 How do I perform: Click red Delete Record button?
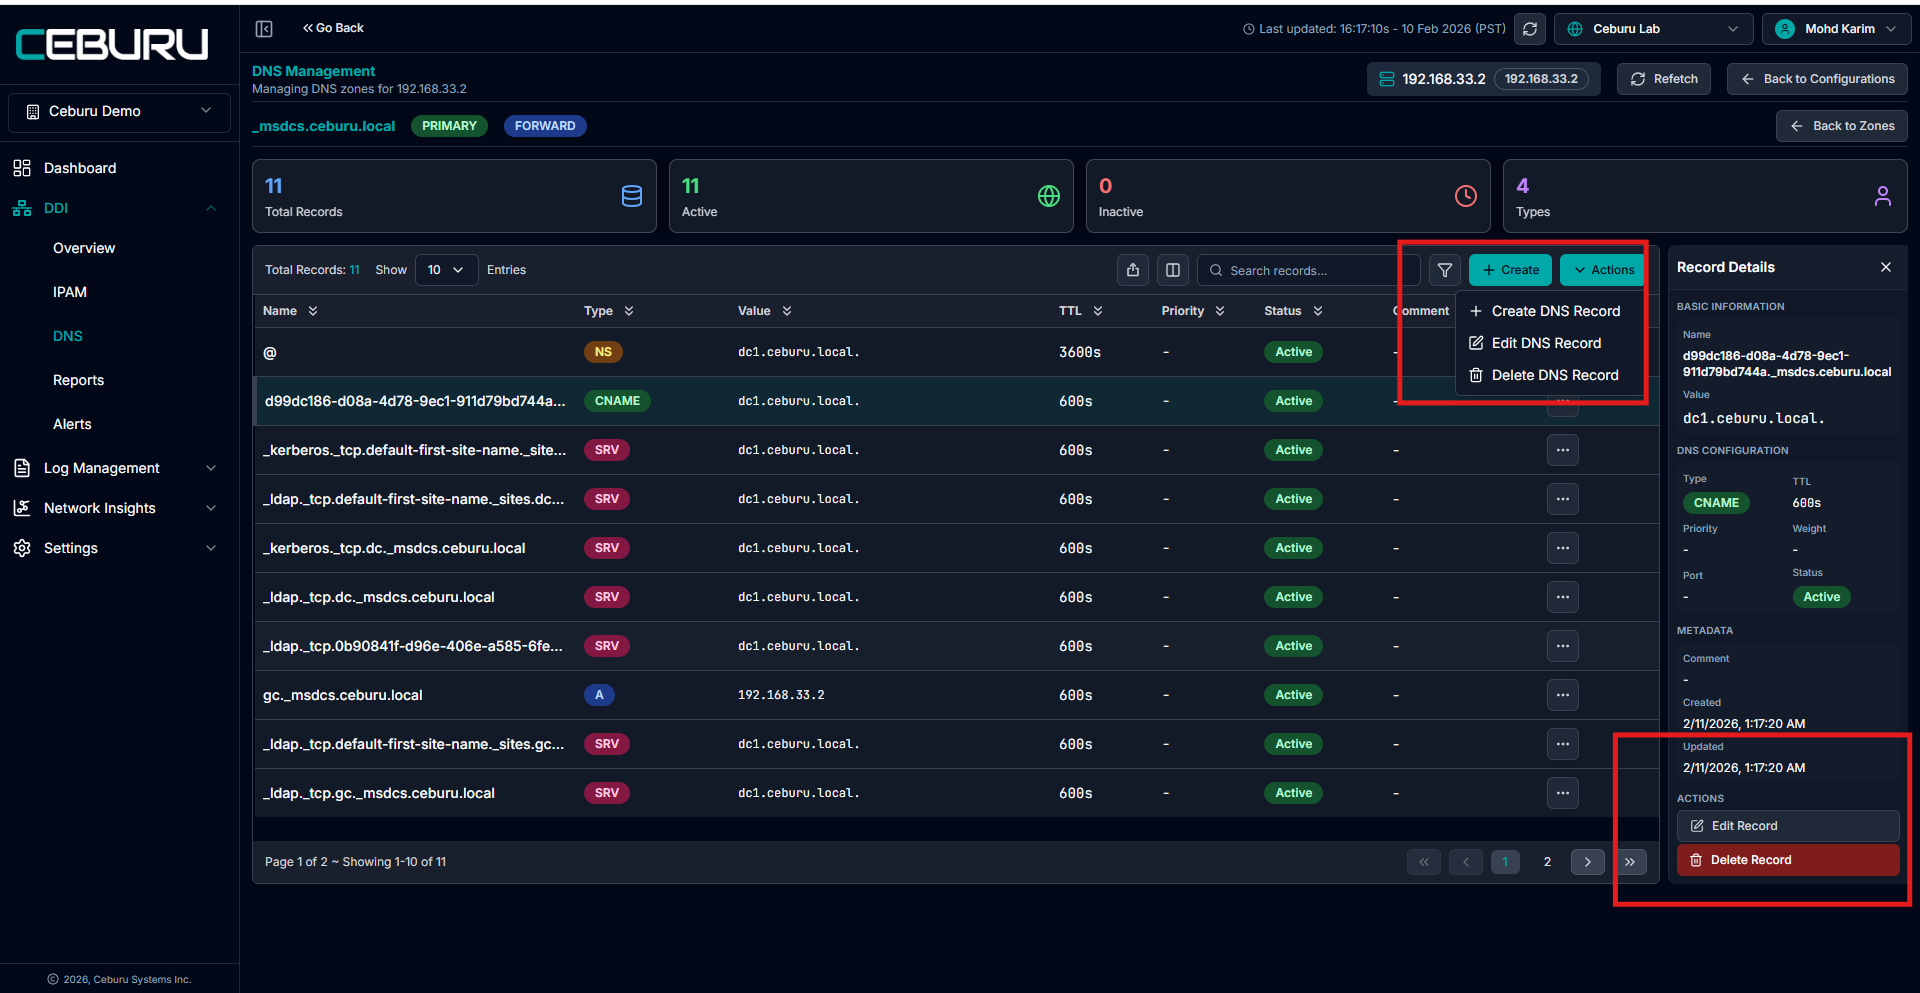pos(1788,860)
